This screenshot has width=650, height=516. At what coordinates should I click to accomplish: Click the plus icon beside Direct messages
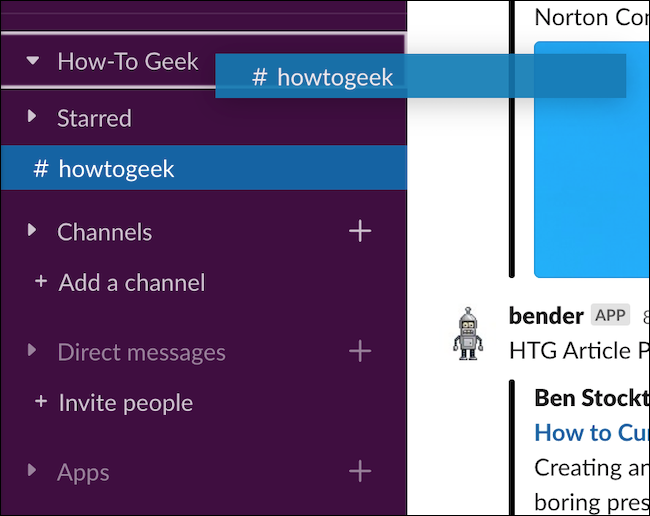tap(359, 351)
